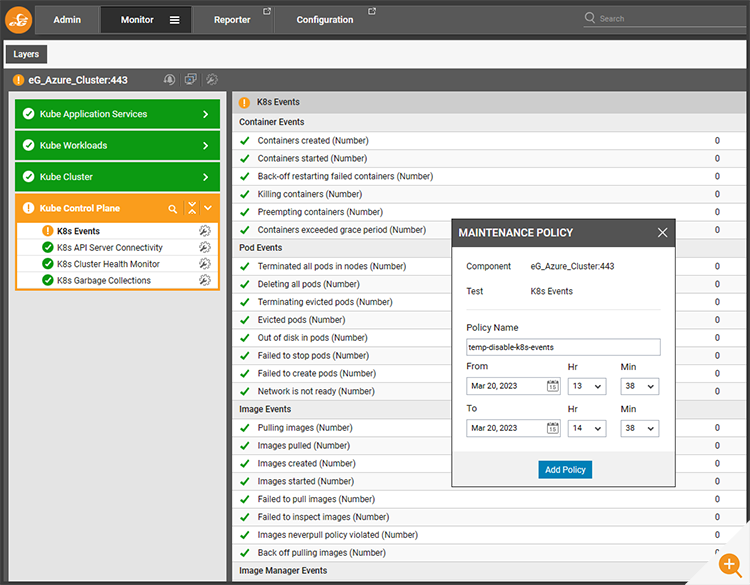Click the wrench gear icon beside cluster name
Viewport: 750px width, 585px height.
pos(212,79)
